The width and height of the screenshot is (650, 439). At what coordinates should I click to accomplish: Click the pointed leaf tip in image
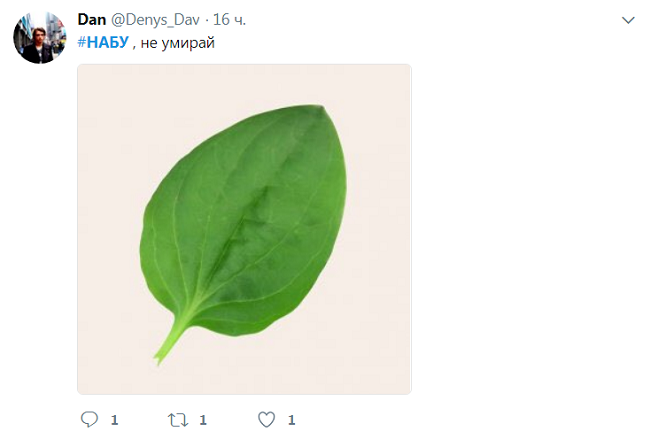pyautogui.click(x=322, y=107)
